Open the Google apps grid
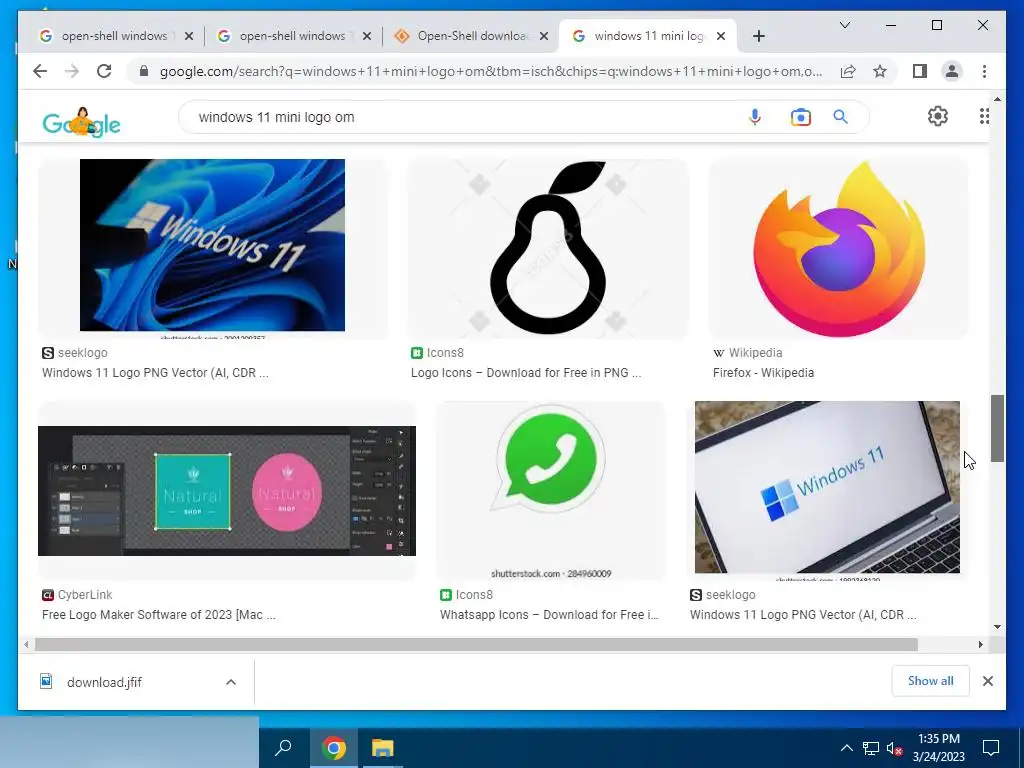The width and height of the screenshot is (1024, 768). click(984, 116)
